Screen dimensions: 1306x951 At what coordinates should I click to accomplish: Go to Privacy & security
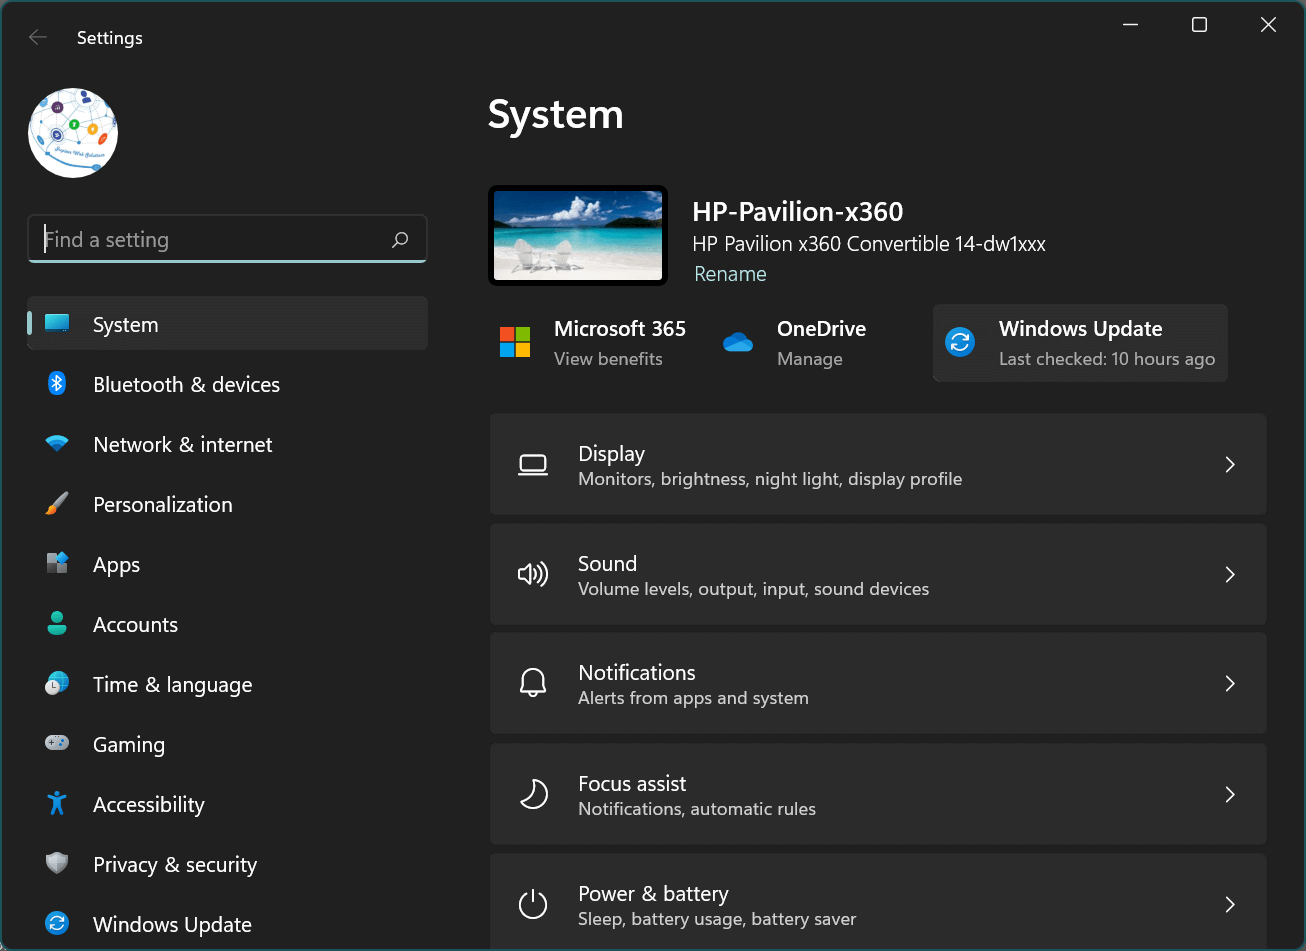coord(227,864)
